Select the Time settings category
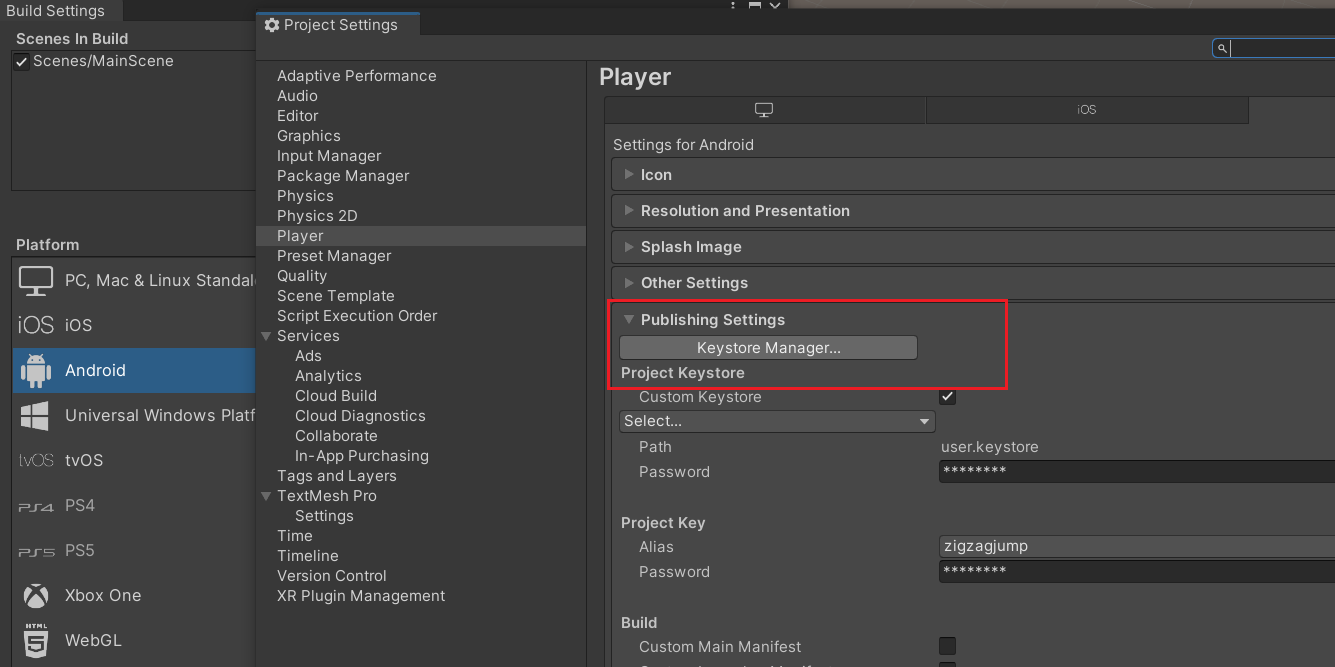This screenshot has height=667, width=1335. pyautogui.click(x=295, y=536)
